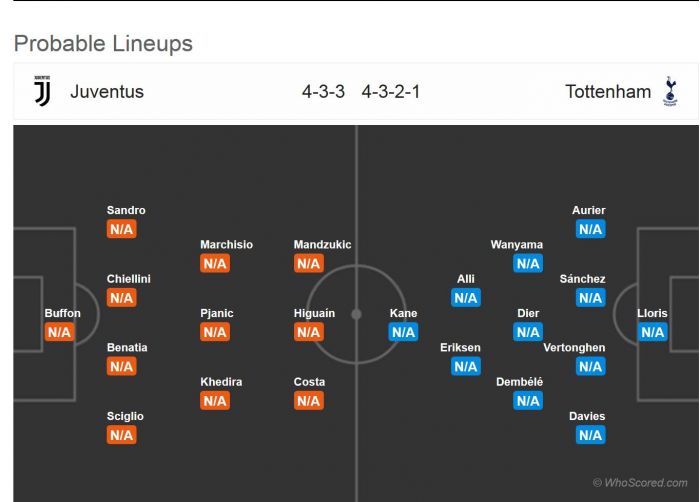
Task: Select player name Marchisio
Action: (x=226, y=245)
